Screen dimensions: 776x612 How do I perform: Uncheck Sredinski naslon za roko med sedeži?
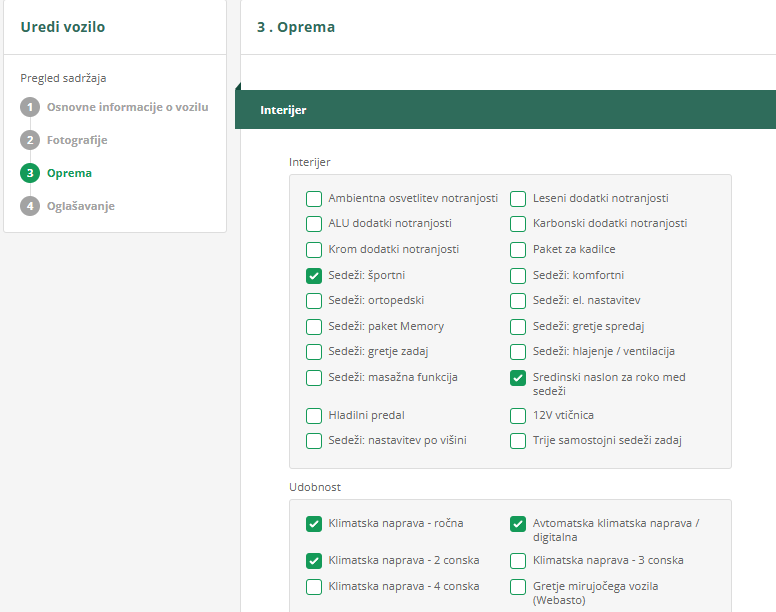(x=518, y=378)
